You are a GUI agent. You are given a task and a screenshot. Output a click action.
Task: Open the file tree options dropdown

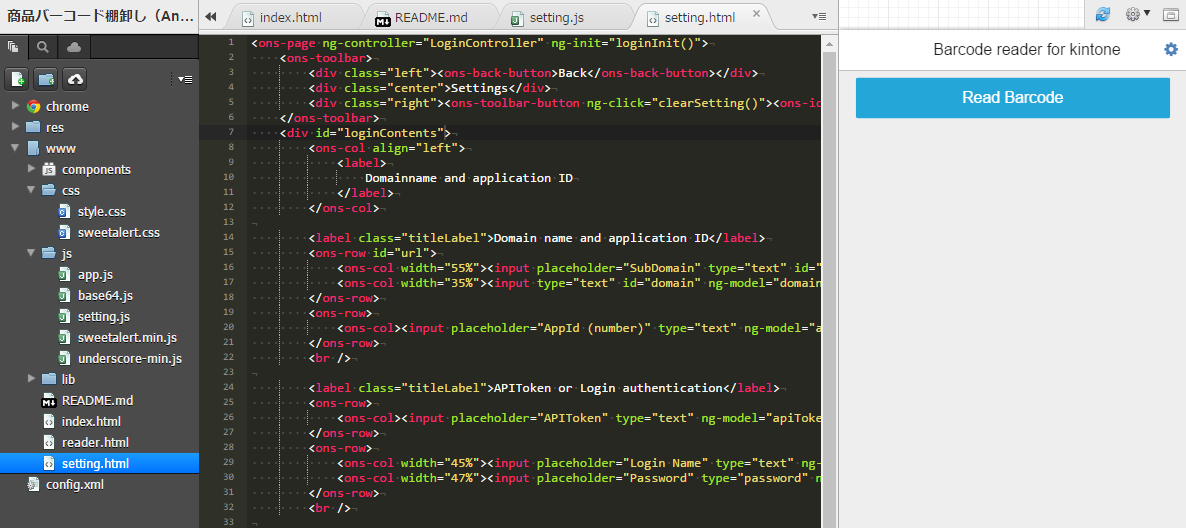coord(185,79)
